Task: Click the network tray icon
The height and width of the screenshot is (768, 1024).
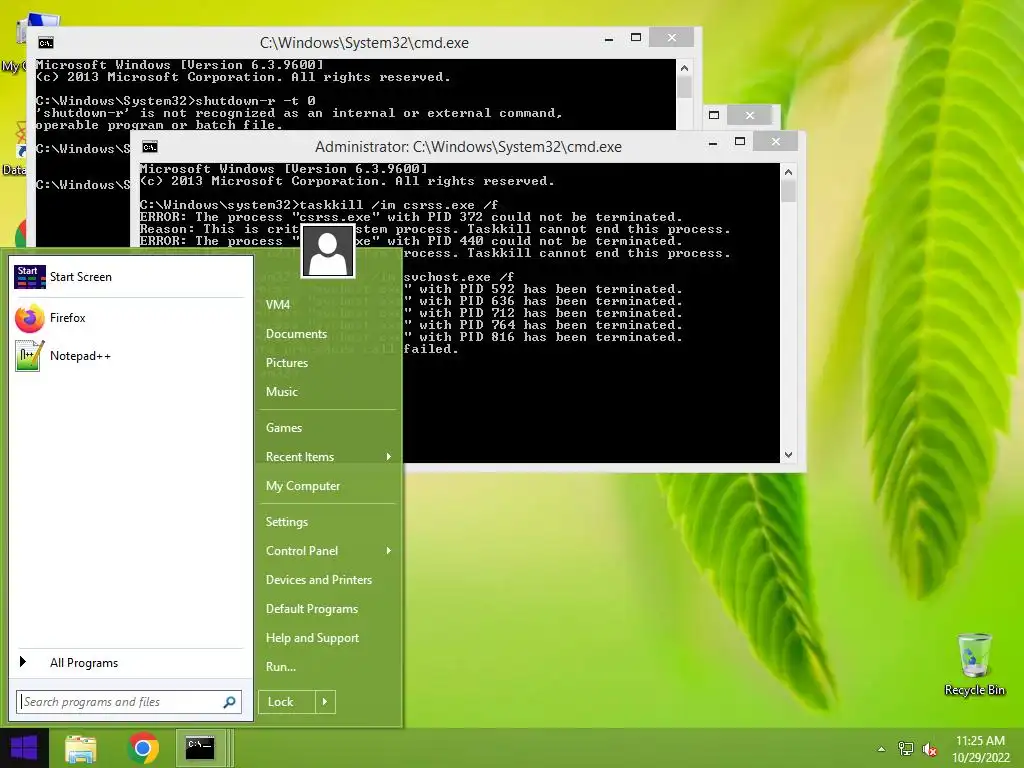Action: tap(906, 749)
